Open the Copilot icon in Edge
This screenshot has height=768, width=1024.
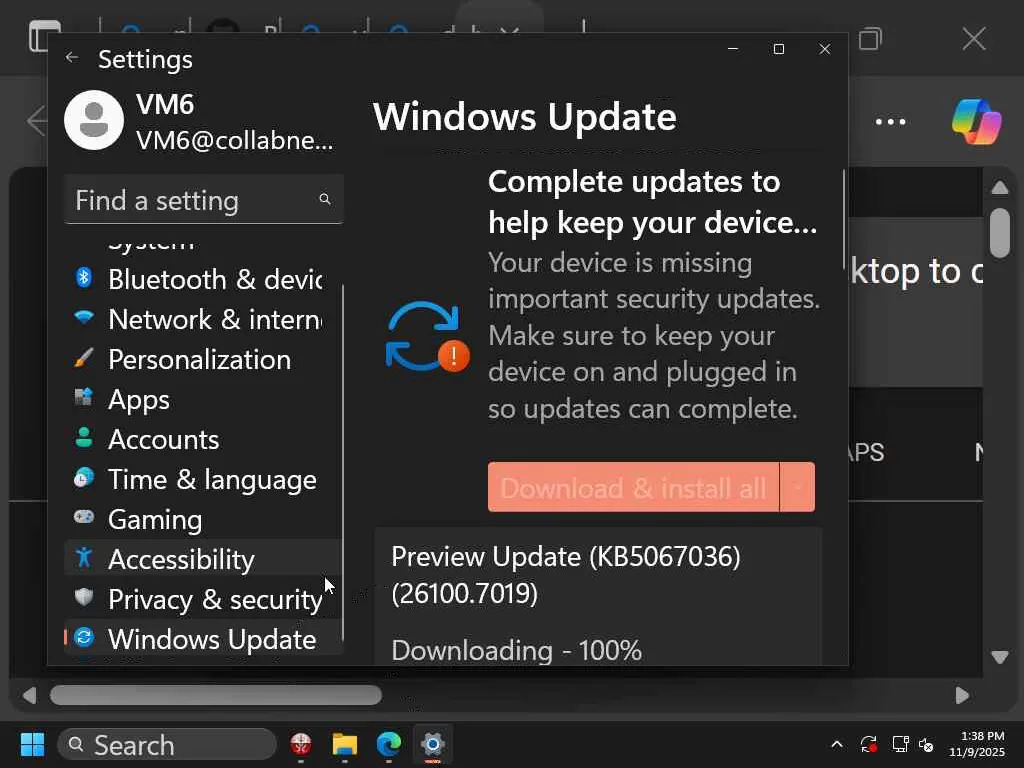(976, 122)
